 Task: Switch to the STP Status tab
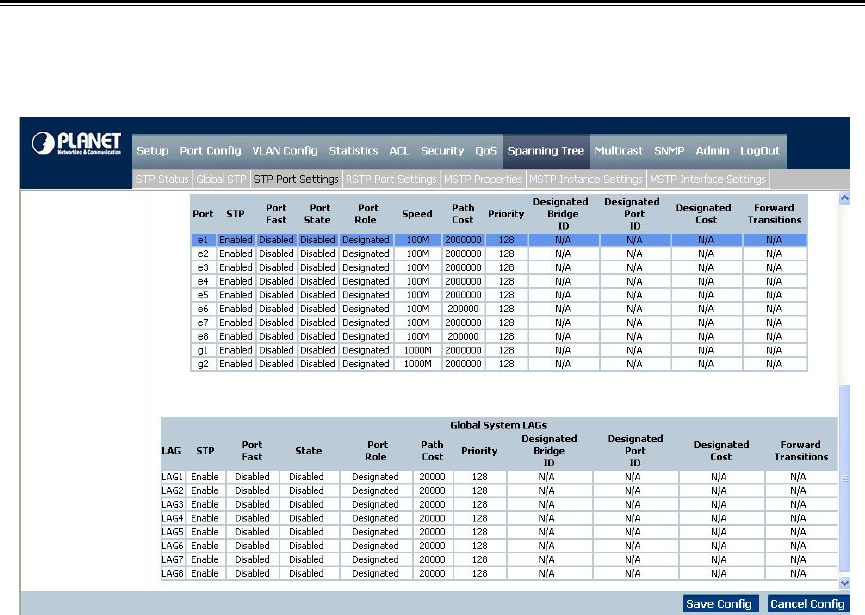[162, 179]
